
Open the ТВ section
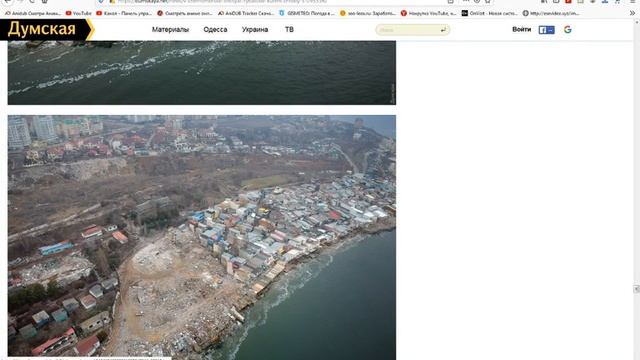point(289,29)
